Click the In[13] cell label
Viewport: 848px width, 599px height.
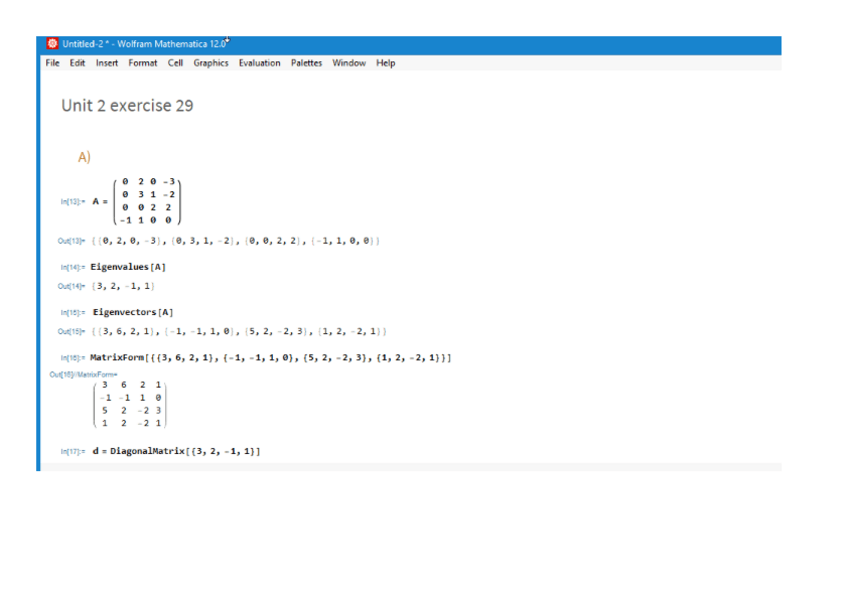pyautogui.click(x=72, y=202)
